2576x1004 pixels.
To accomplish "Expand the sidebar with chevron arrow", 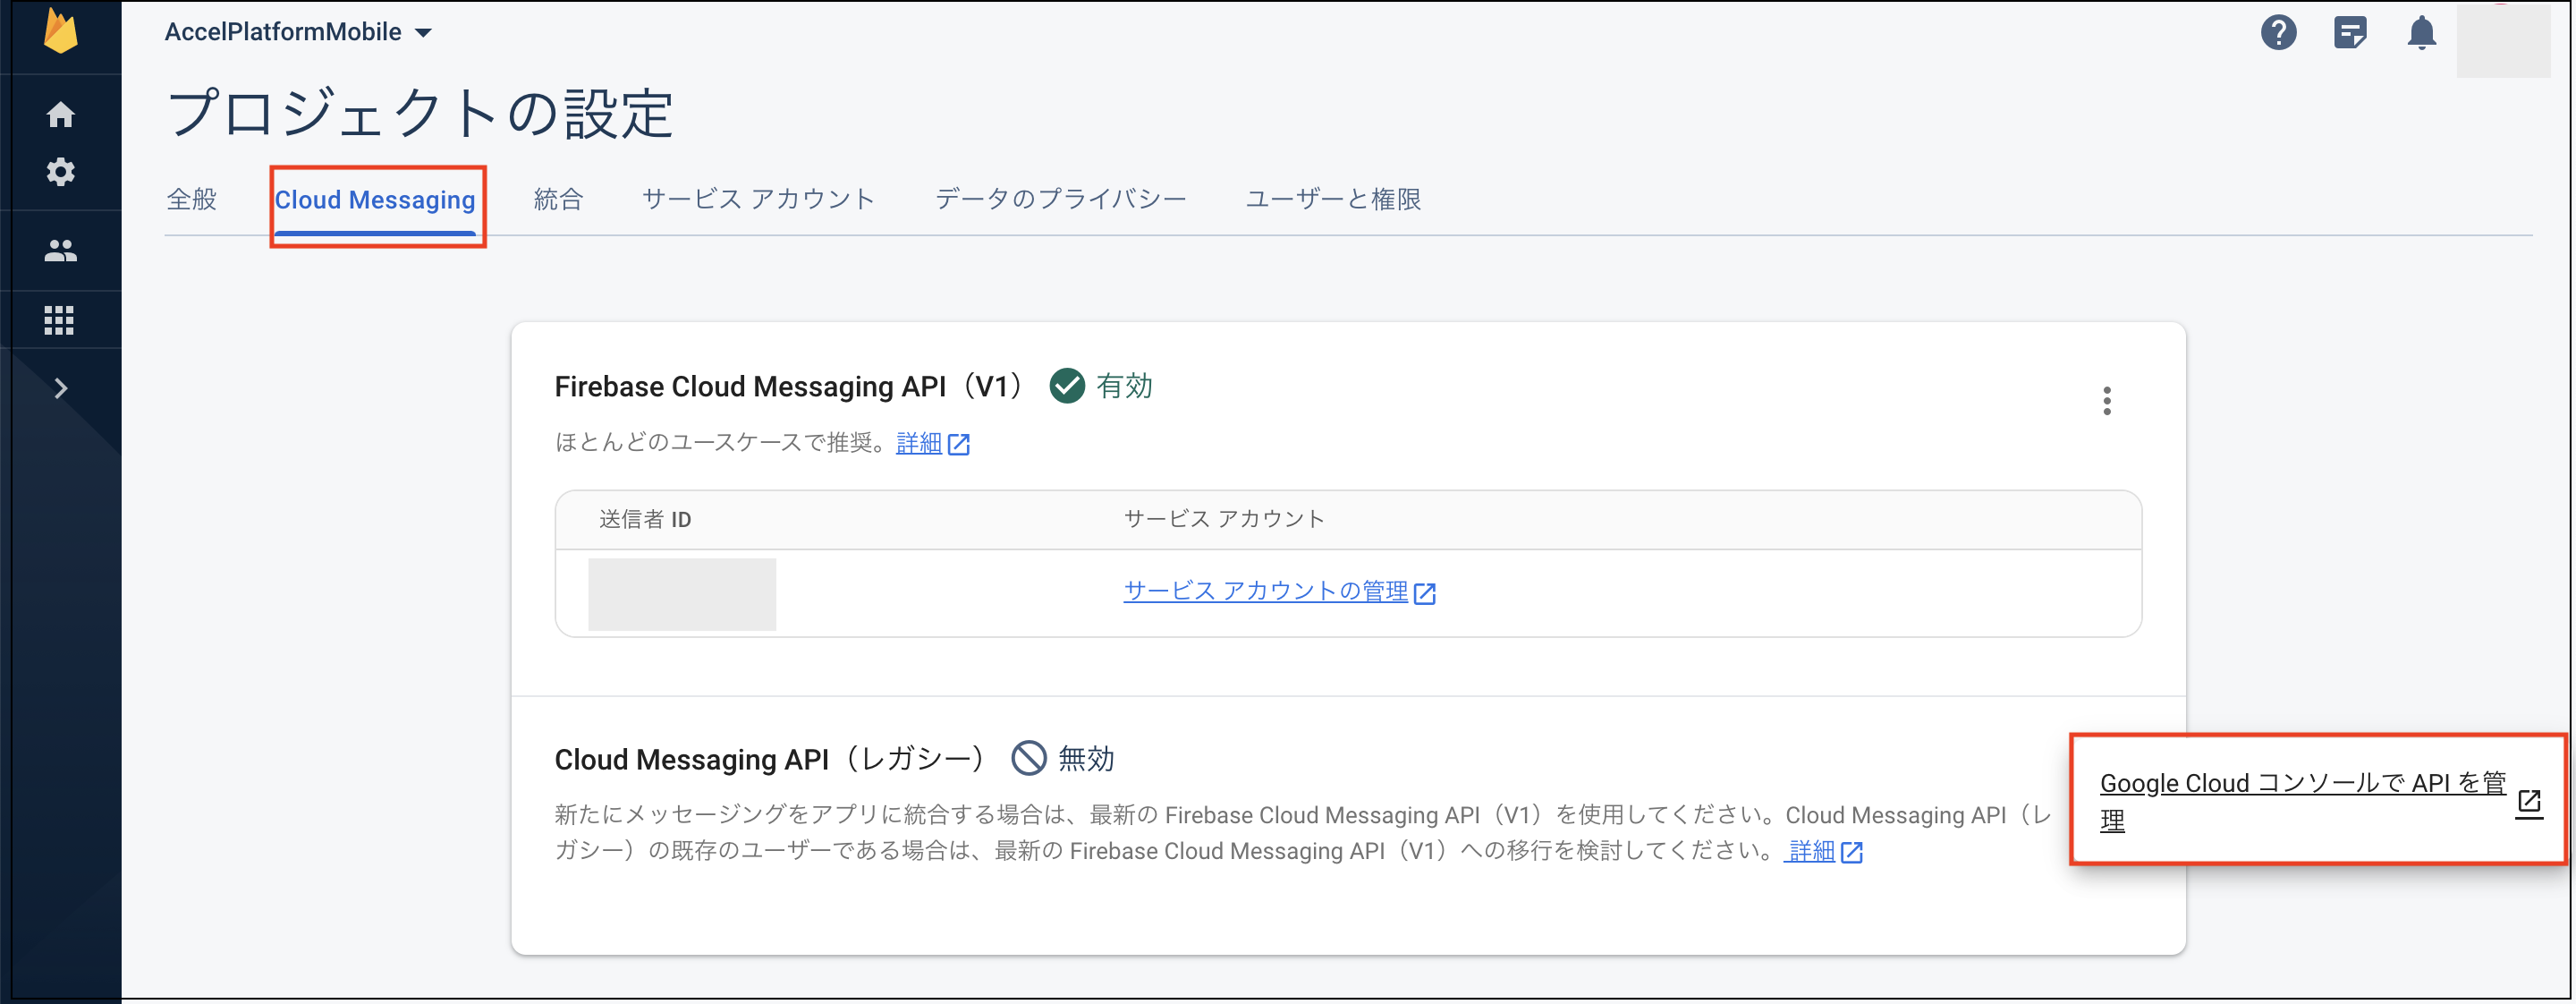I will (61, 388).
